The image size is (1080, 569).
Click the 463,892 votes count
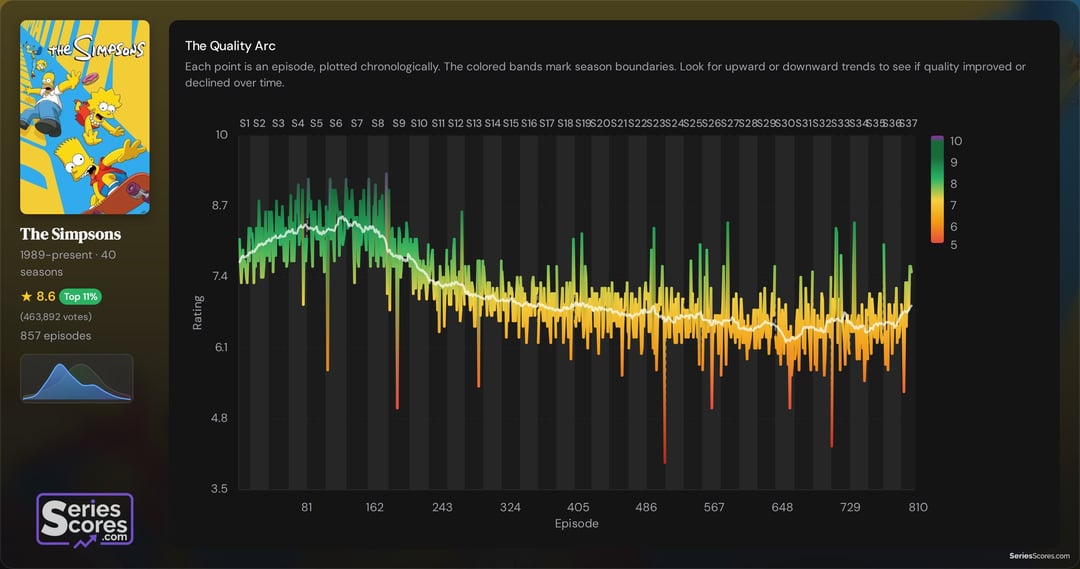pyautogui.click(x=55, y=317)
